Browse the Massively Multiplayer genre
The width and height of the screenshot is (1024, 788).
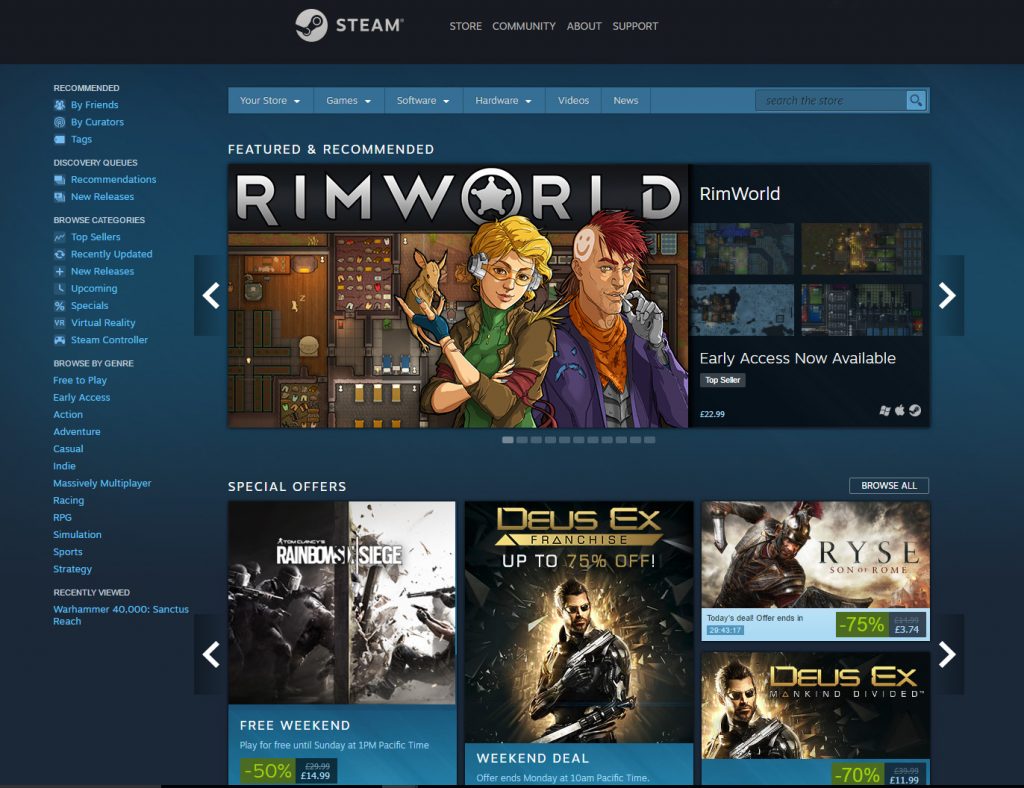coord(102,483)
